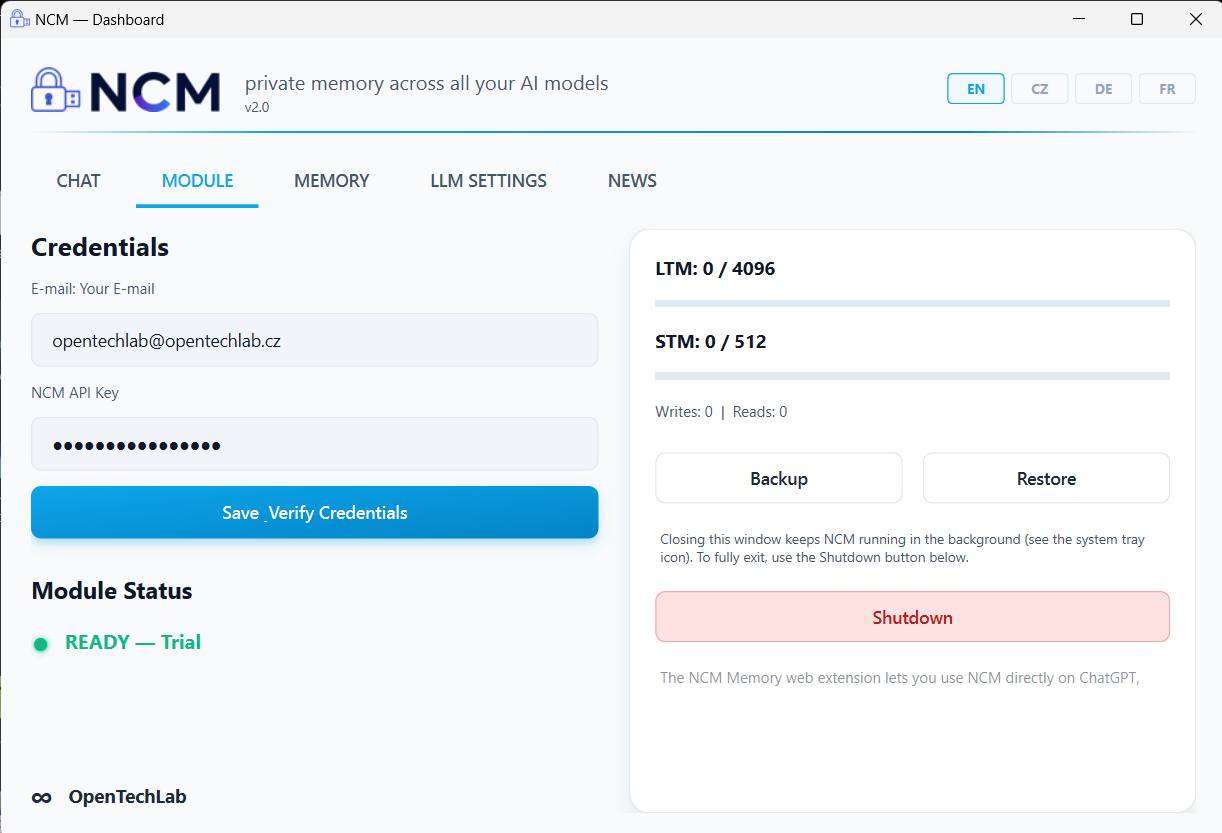Switch language to FR

click(1168, 88)
